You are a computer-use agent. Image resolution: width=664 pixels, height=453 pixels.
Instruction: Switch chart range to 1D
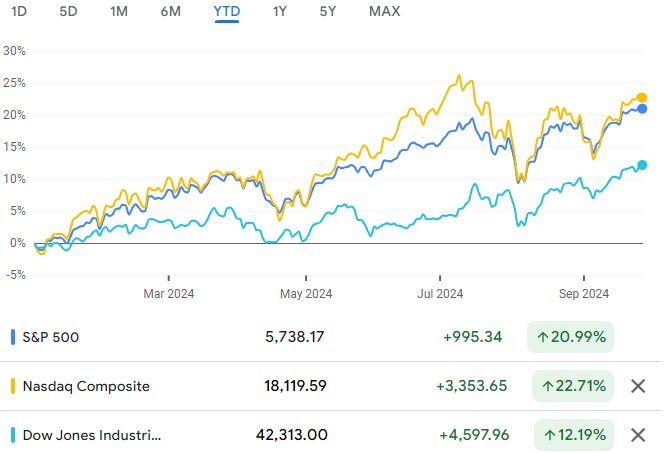click(19, 11)
